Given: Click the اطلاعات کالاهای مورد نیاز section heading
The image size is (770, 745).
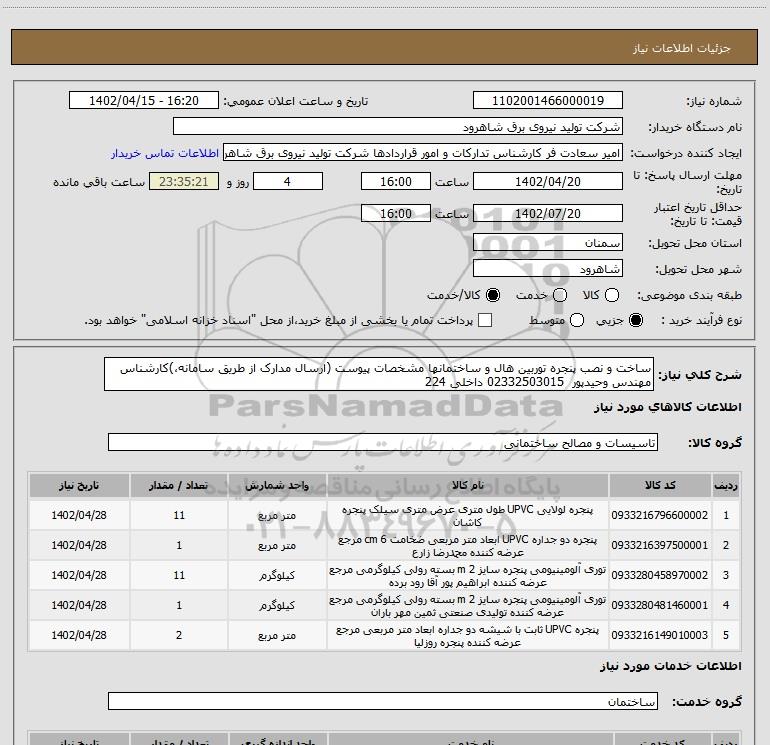Looking at the screenshot, I should (668, 407).
